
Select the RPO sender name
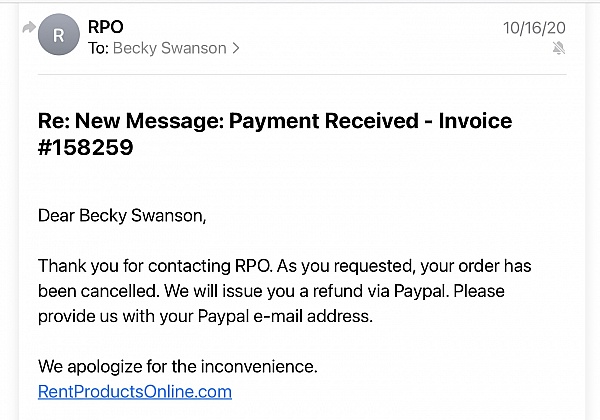[x=106, y=27]
